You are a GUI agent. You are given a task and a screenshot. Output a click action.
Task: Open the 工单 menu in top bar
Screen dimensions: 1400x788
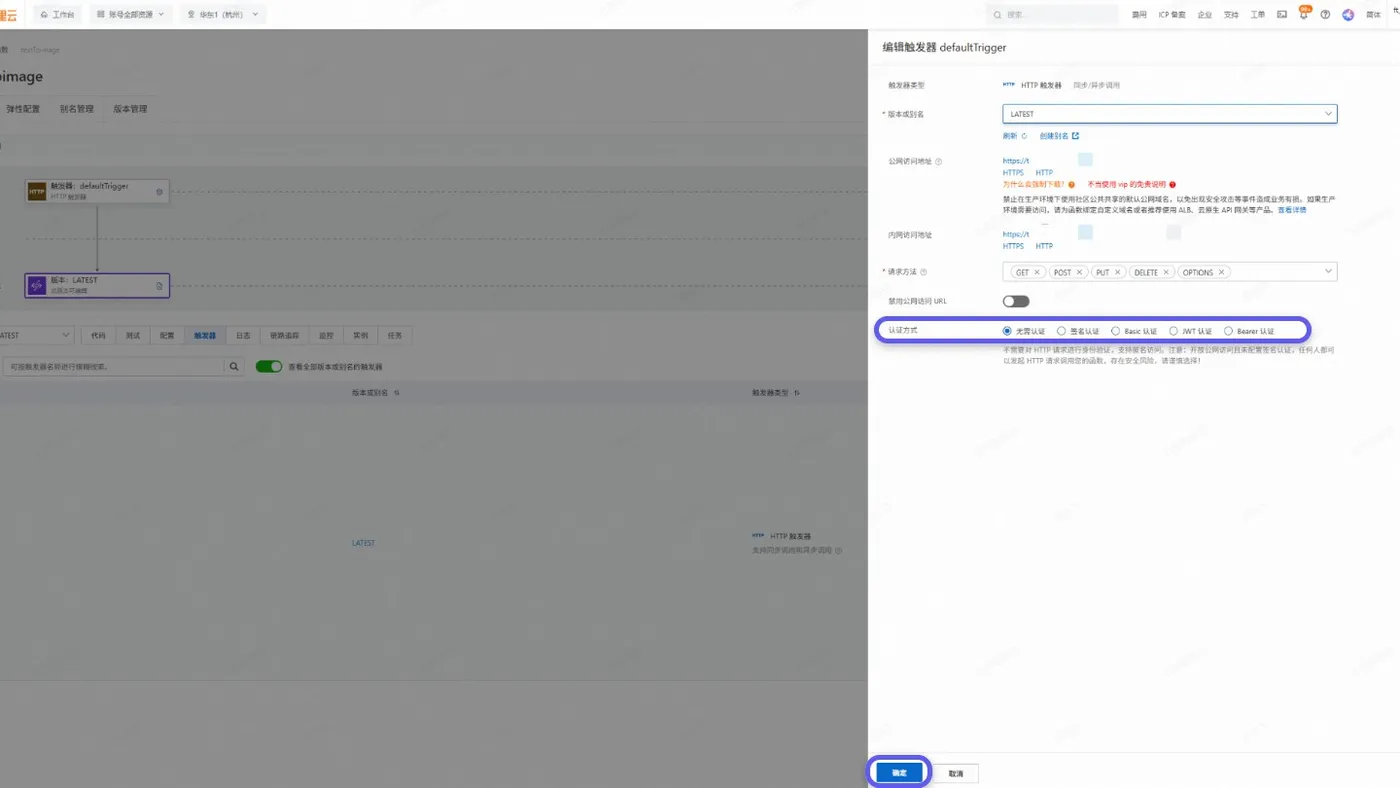[x=1258, y=15]
